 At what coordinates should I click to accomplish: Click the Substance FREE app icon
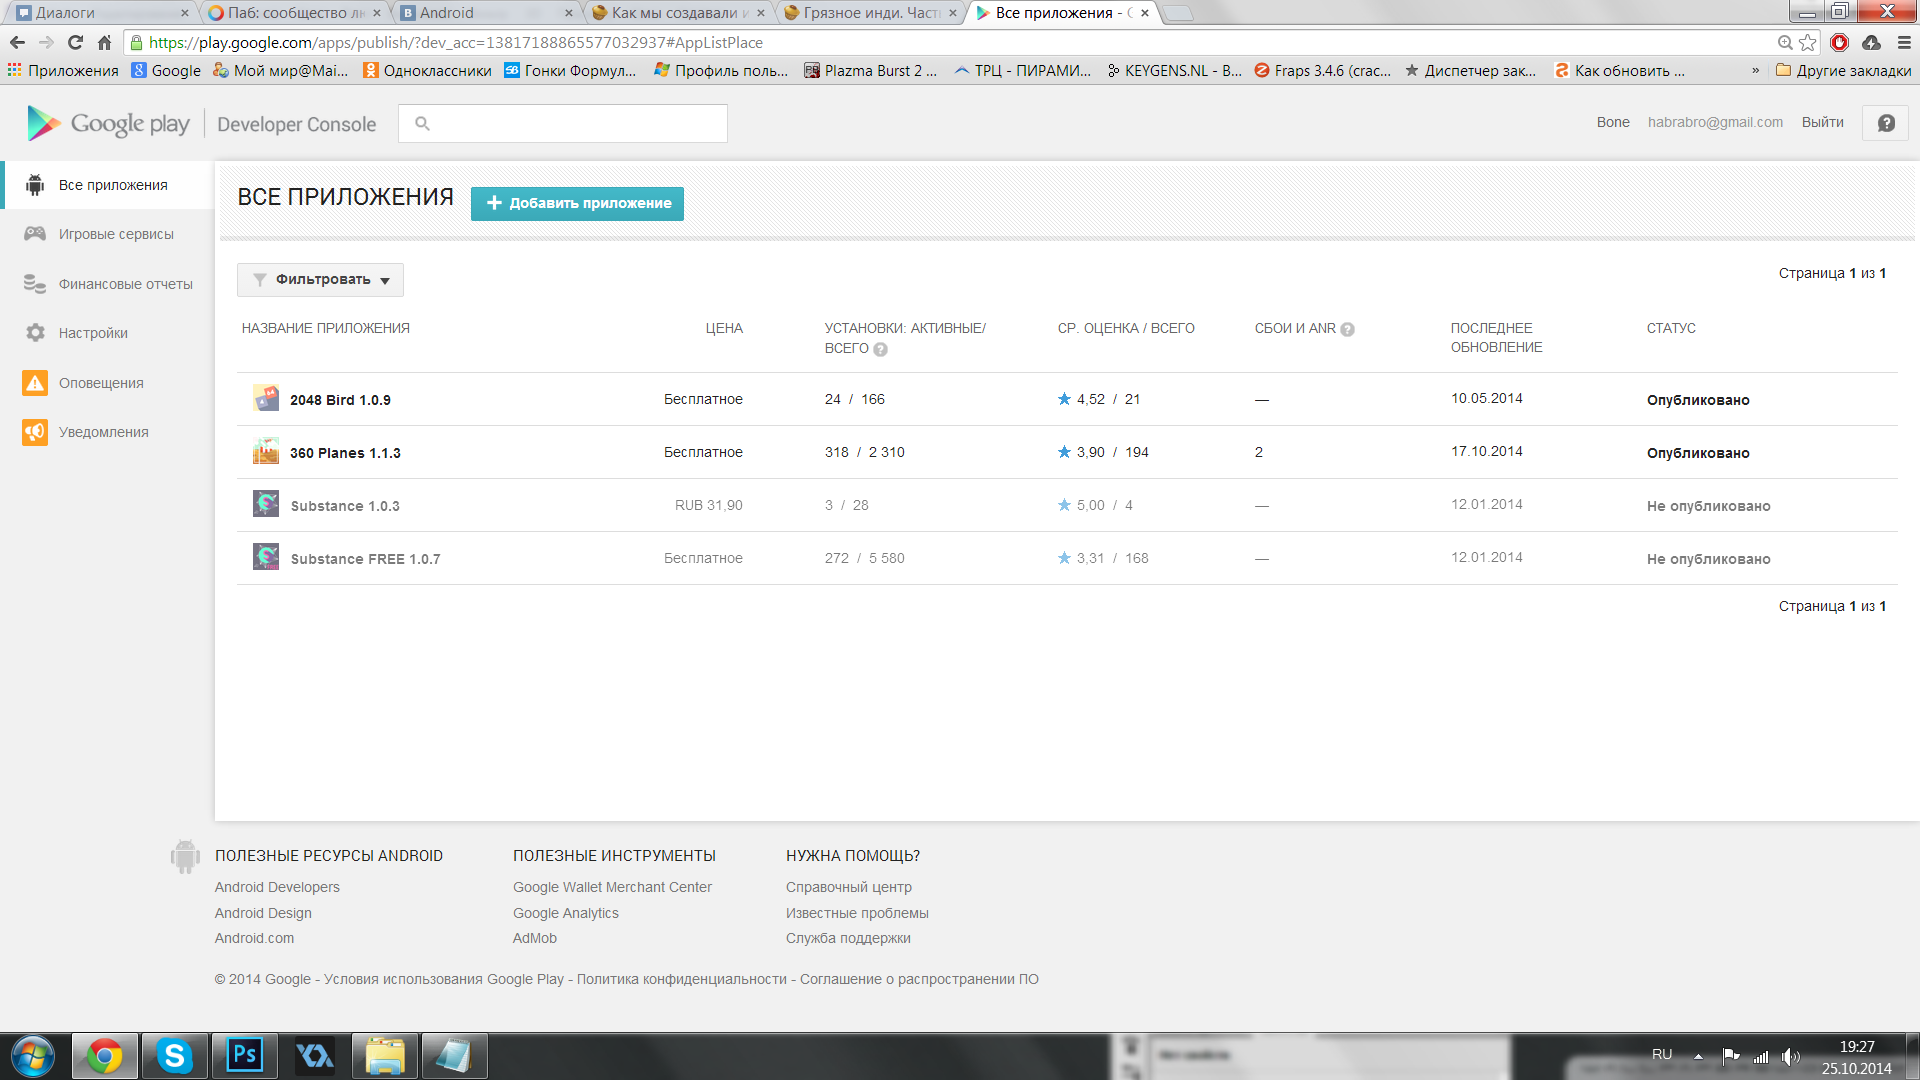pyautogui.click(x=266, y=557)
